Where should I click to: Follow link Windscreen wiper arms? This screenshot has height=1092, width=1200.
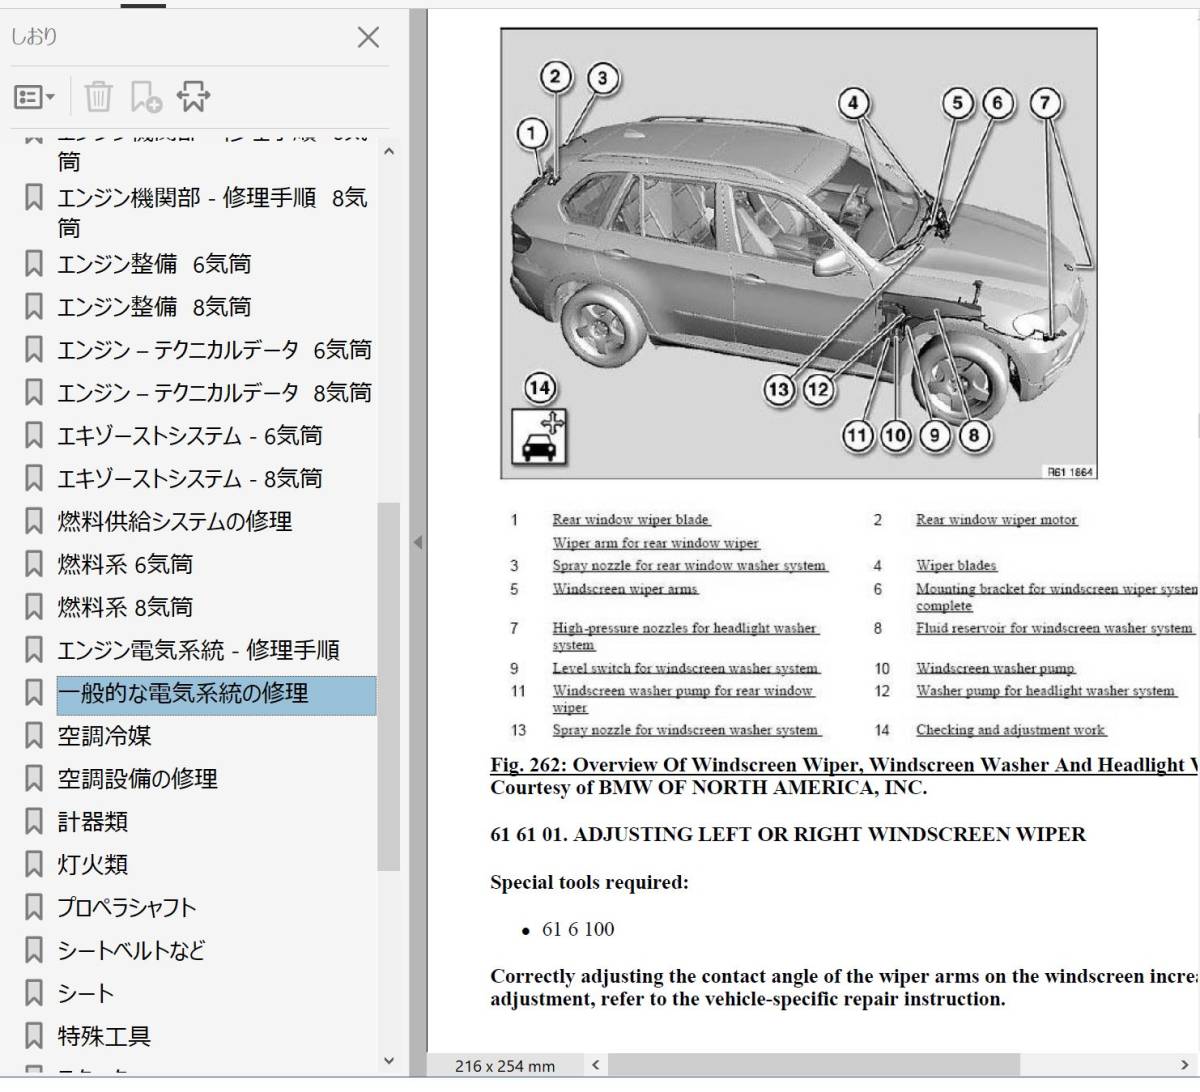[x=625, y=589]
